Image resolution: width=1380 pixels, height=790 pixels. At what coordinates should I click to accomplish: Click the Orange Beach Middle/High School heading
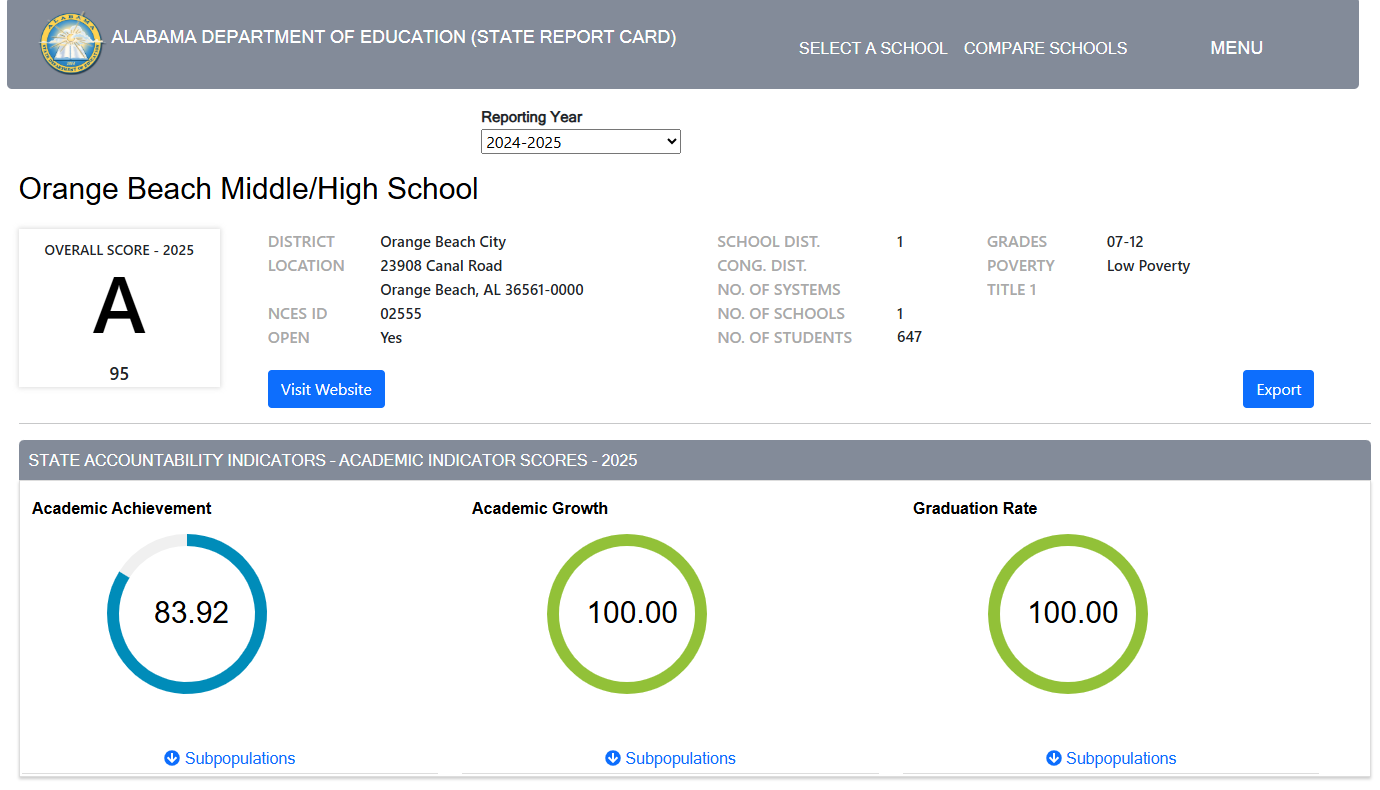point(249,189)
